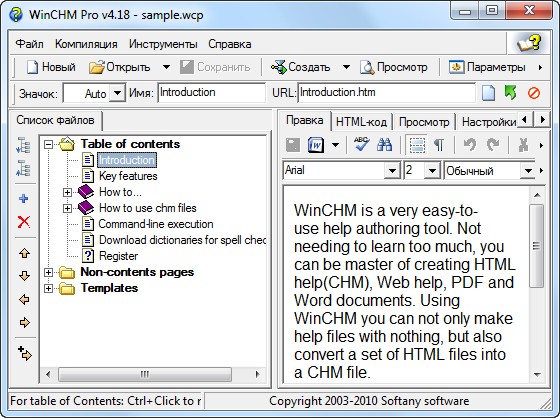
Task: Open a project with Открыть button
Action: [x=120, y=67]
